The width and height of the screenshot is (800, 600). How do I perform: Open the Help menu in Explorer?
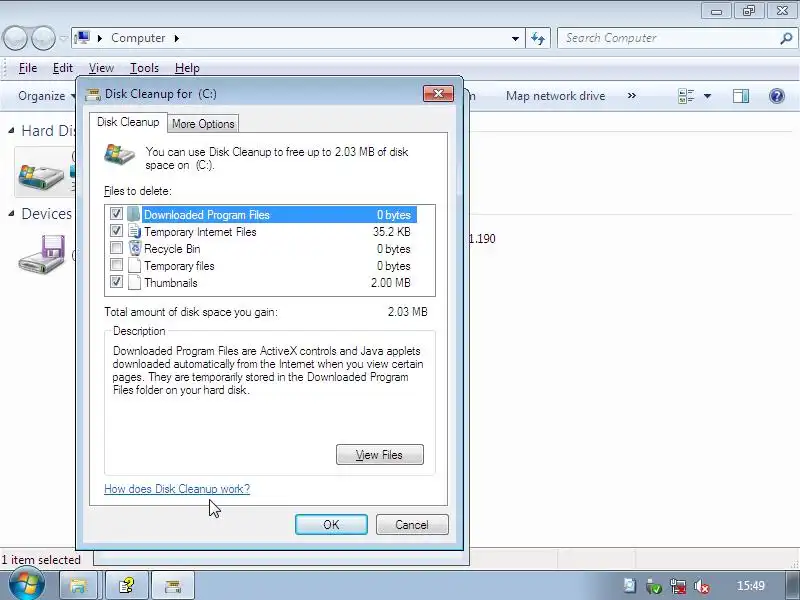point(187,68)
